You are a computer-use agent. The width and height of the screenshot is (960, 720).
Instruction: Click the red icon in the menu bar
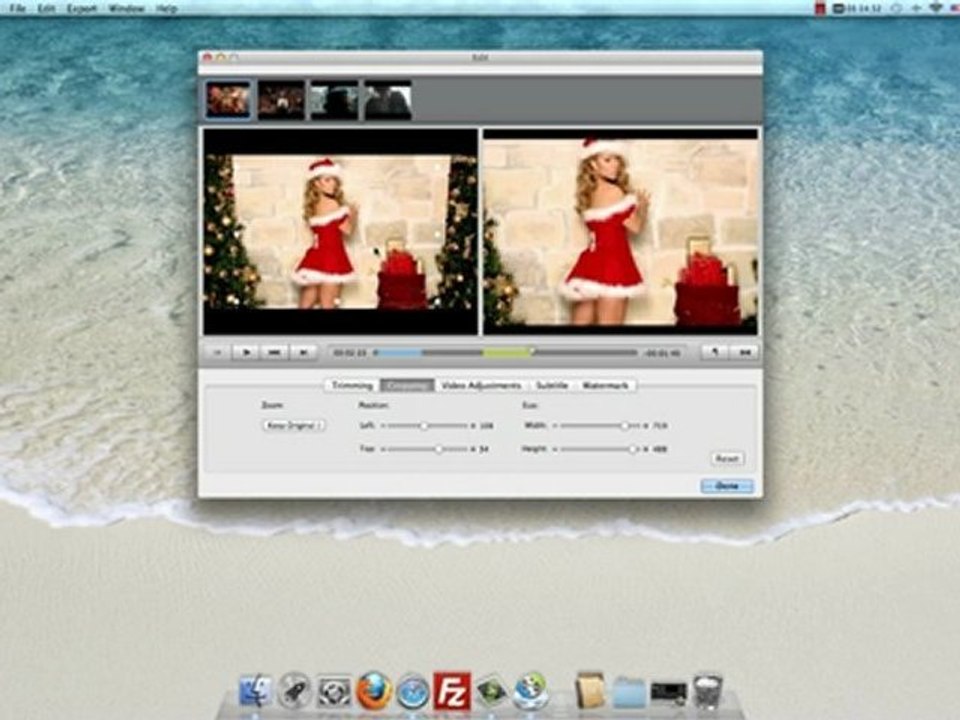(820, 8)
